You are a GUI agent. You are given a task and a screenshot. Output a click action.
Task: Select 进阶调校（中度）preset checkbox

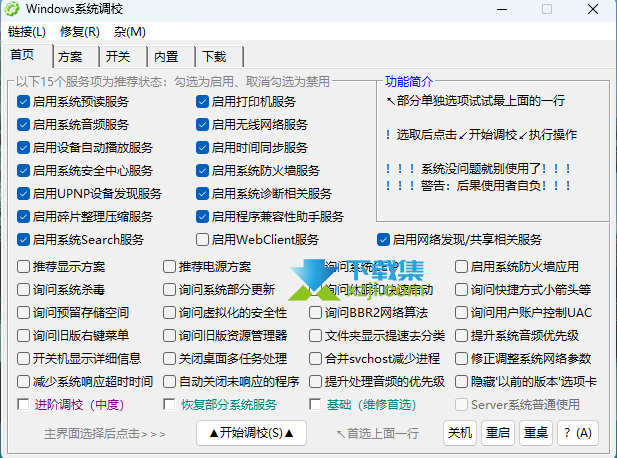click(x=23, y=404)
